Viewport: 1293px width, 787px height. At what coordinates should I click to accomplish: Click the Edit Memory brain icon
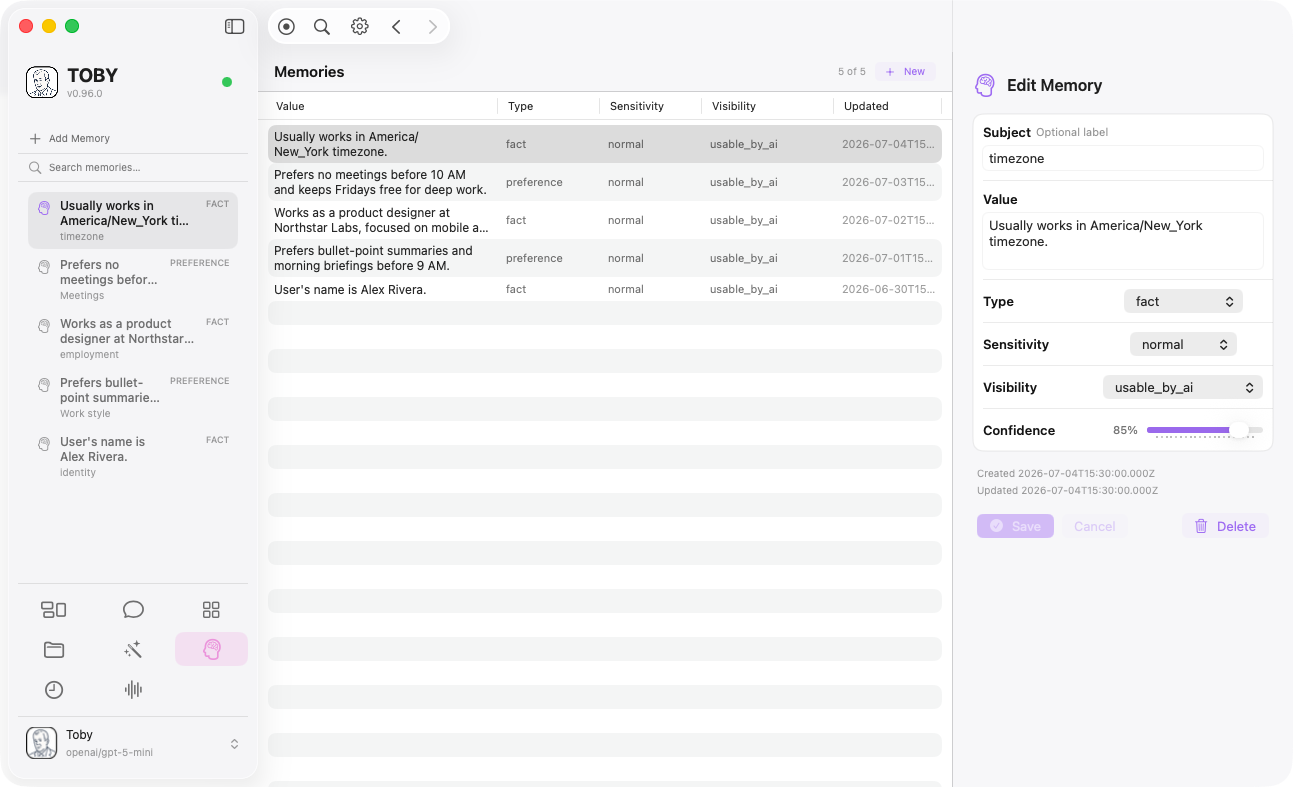click(985, 85)
